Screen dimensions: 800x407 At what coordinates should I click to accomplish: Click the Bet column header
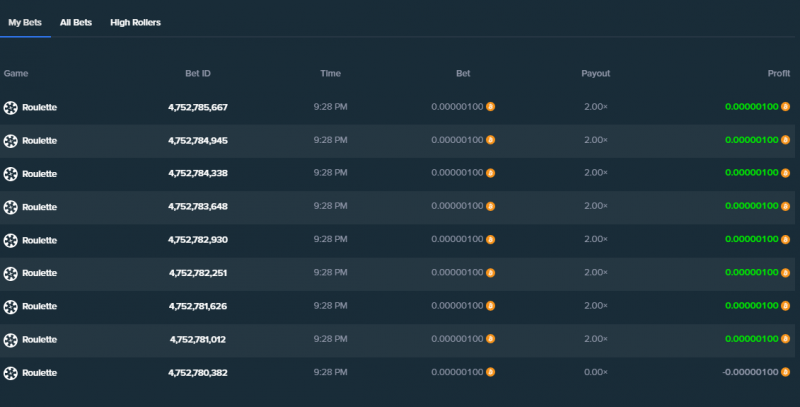click(463, 73)
